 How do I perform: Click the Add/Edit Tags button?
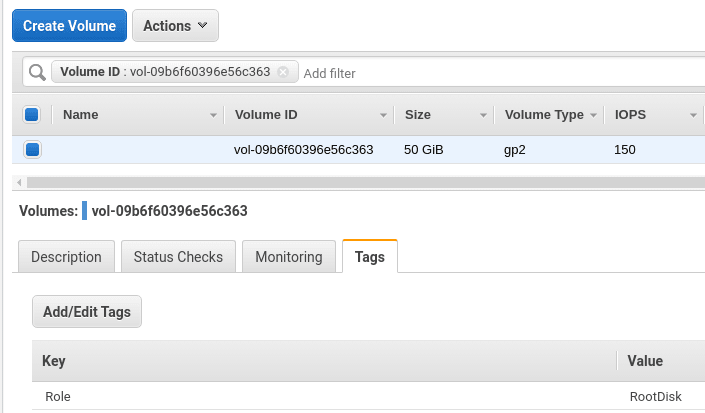(87, 311)
